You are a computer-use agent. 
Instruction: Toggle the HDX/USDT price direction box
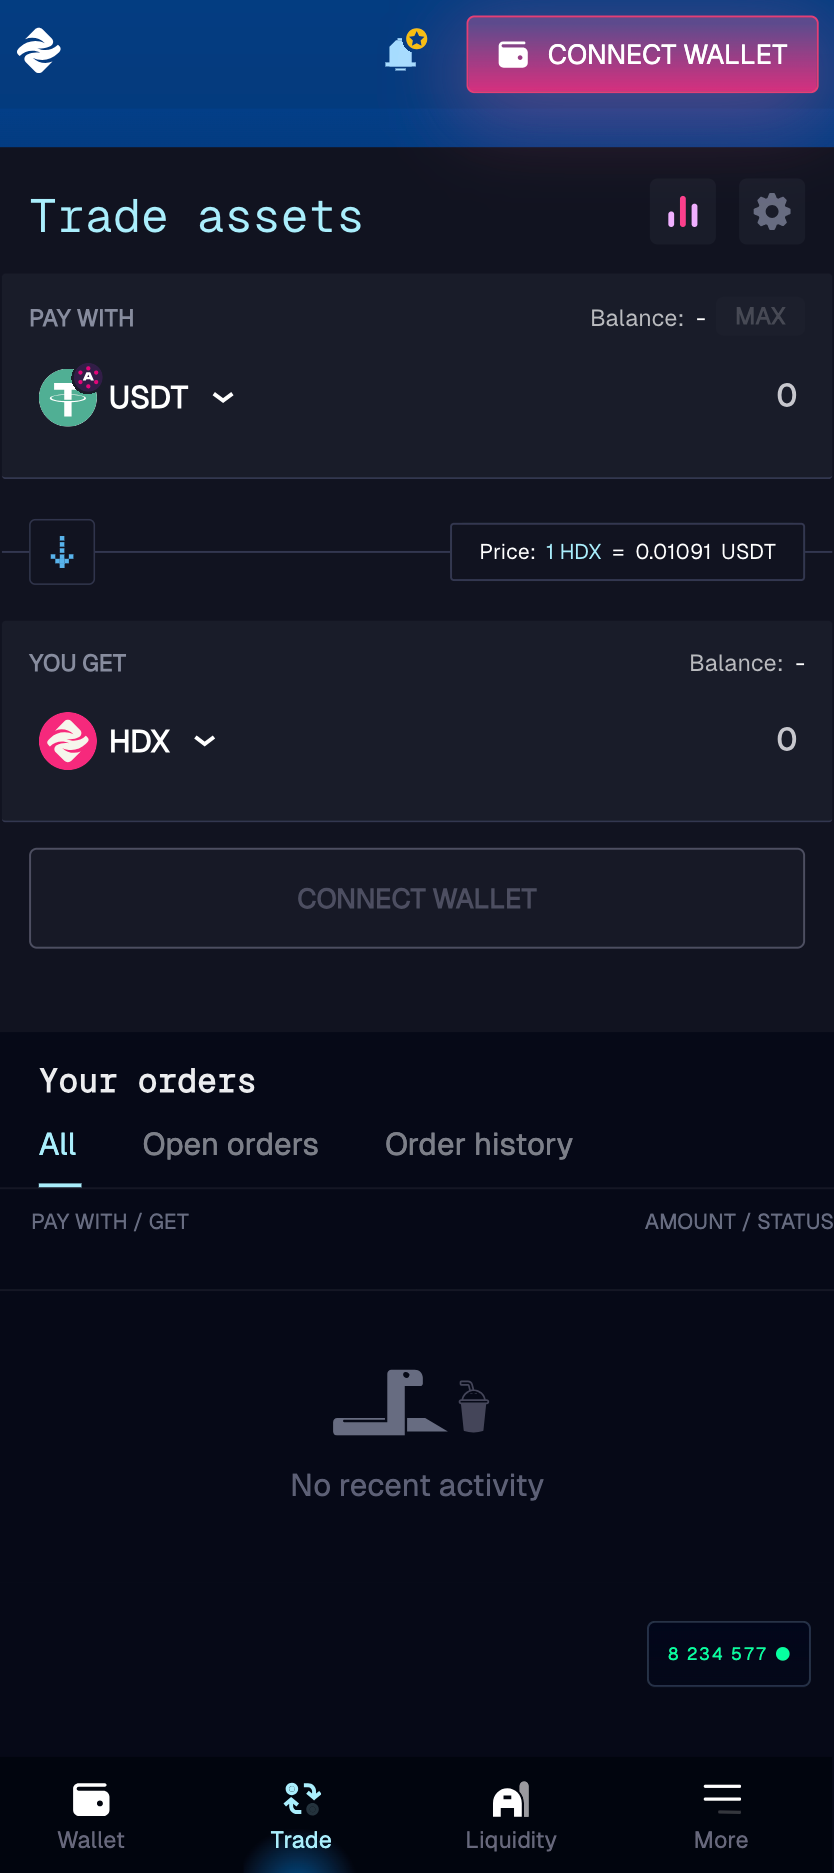628,552
